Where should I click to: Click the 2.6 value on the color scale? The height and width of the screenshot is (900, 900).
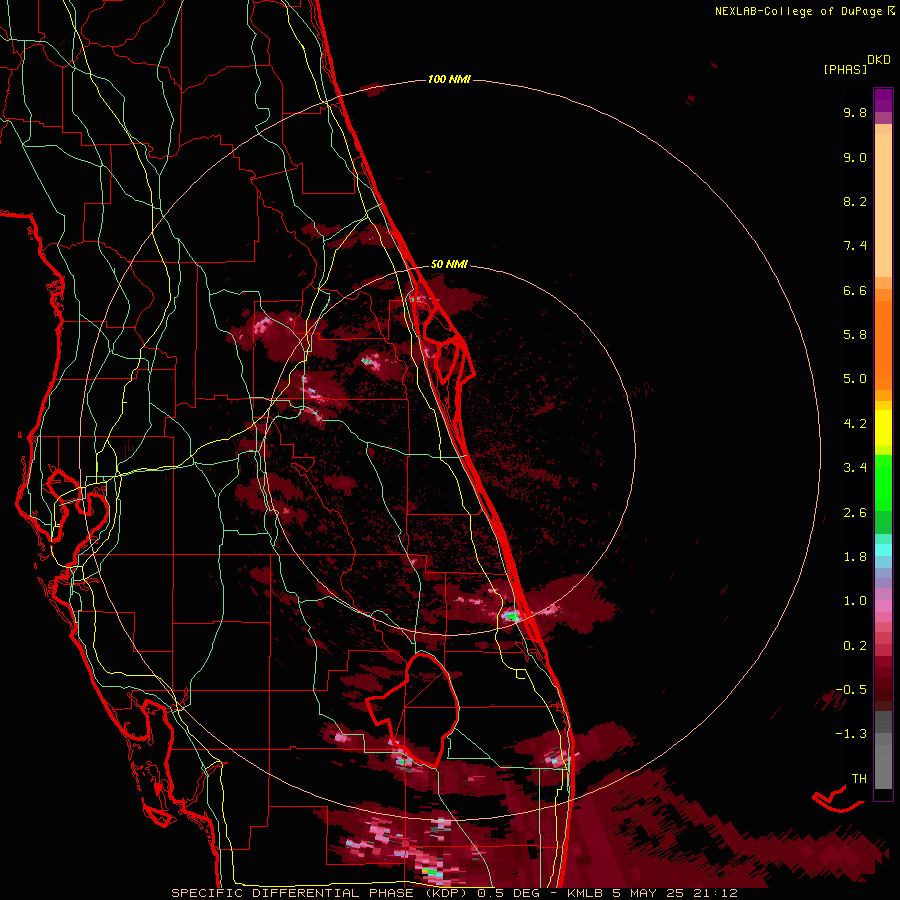855,513
